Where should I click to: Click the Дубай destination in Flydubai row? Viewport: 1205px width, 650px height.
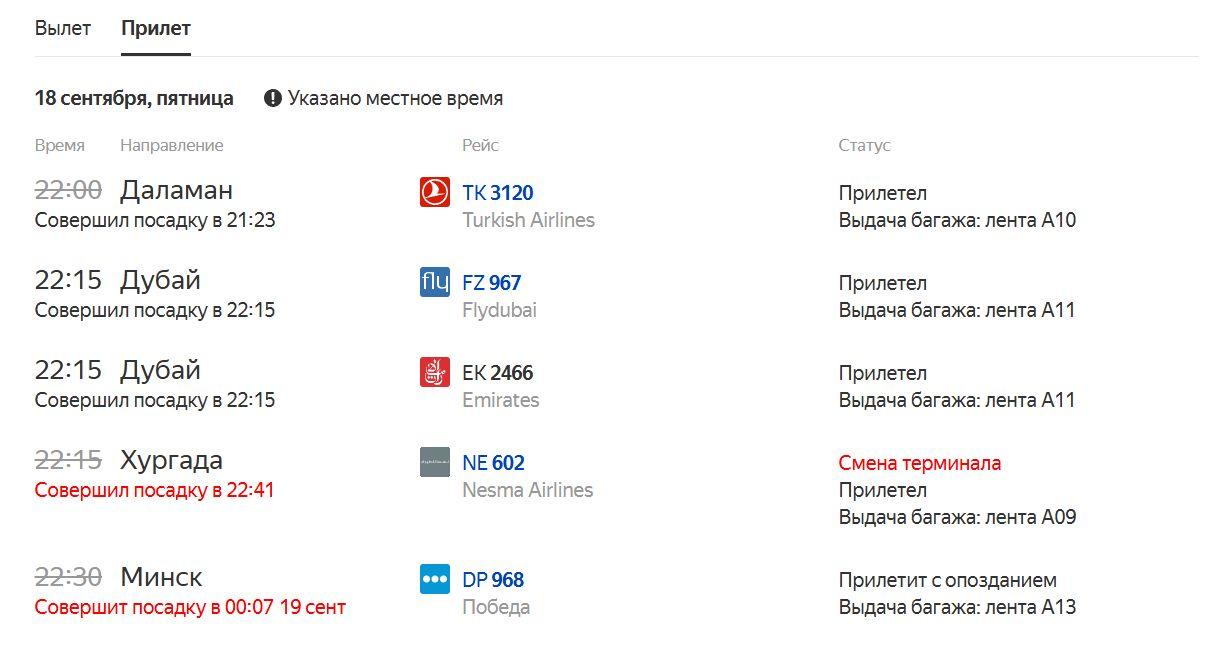(x=160, y=280)
